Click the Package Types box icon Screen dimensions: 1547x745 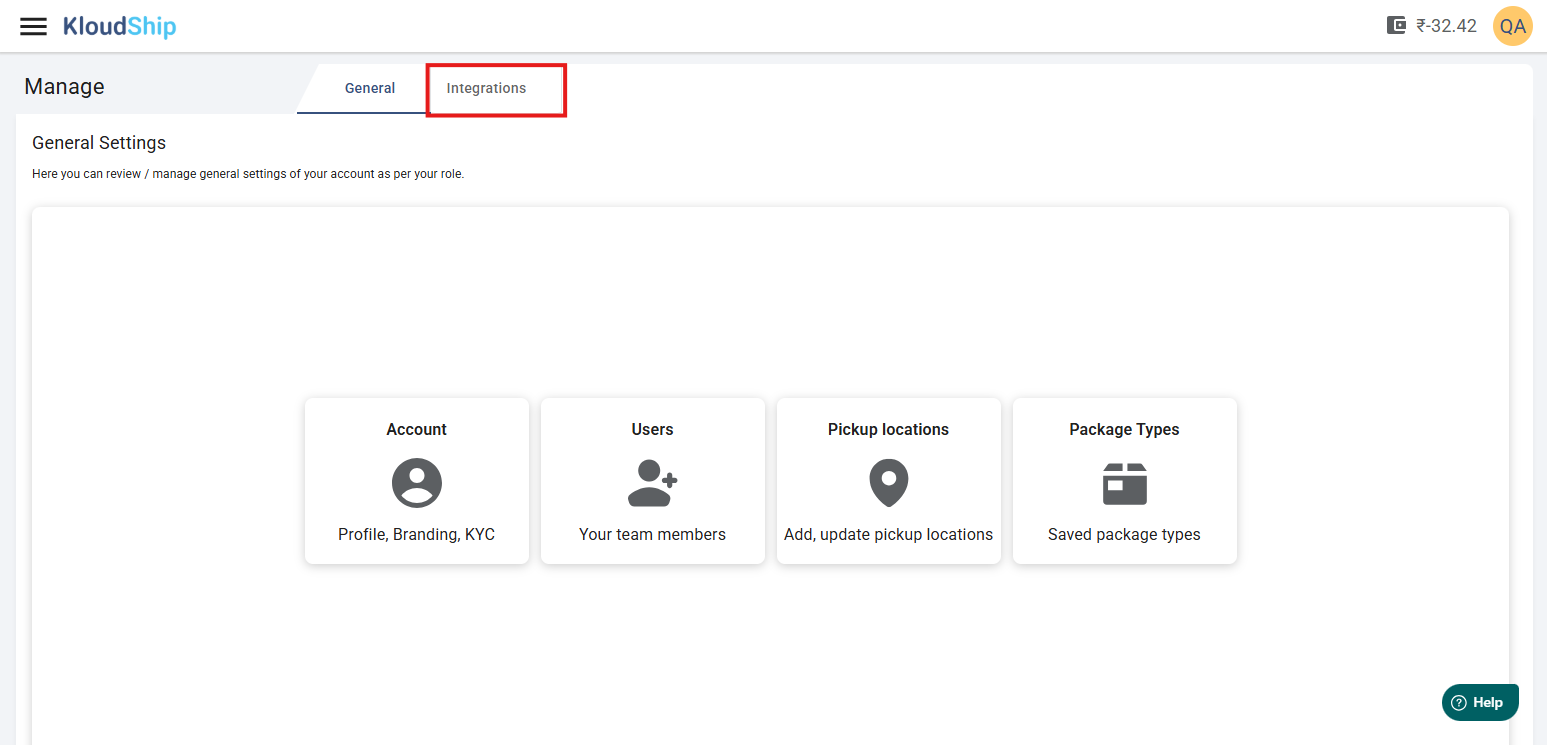[1124, 483]
